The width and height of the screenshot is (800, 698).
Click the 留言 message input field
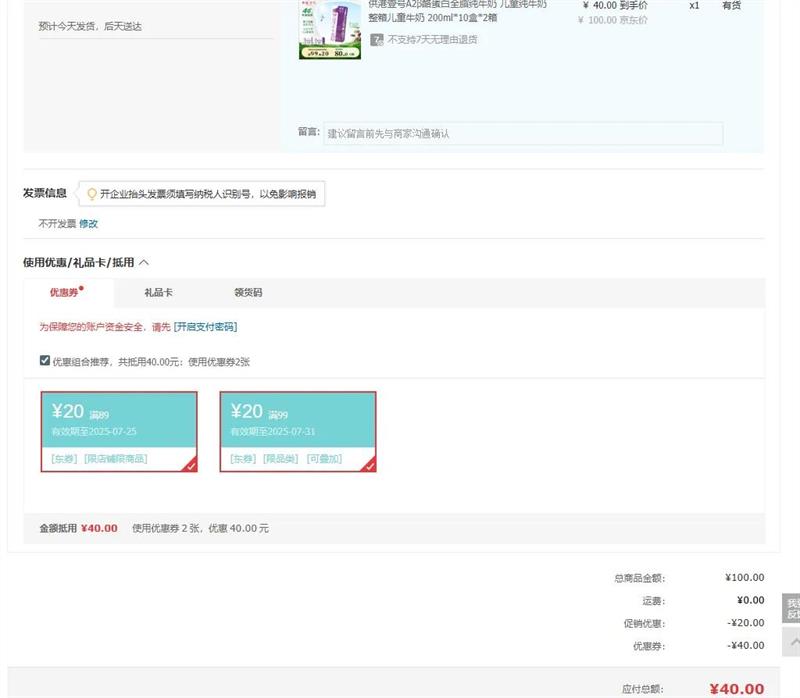[x=522, y=133]
